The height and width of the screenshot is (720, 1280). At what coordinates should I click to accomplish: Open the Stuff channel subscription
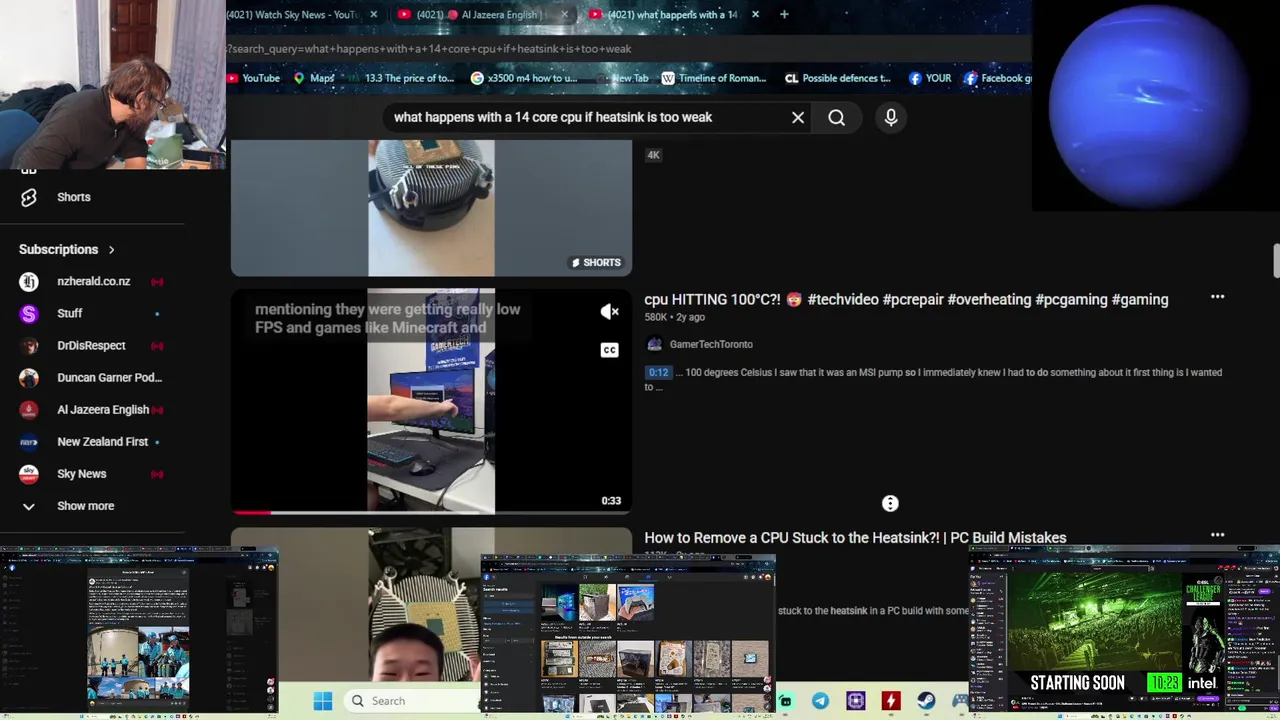tap(69, 314)
